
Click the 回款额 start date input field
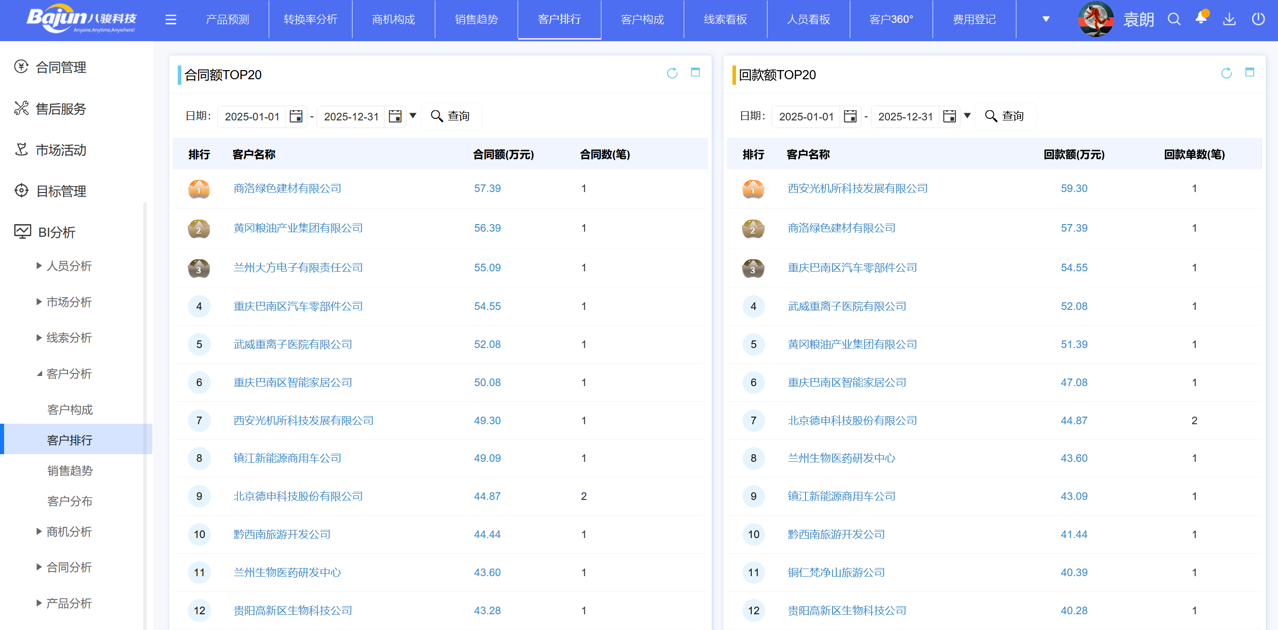[x=806, y=116]
